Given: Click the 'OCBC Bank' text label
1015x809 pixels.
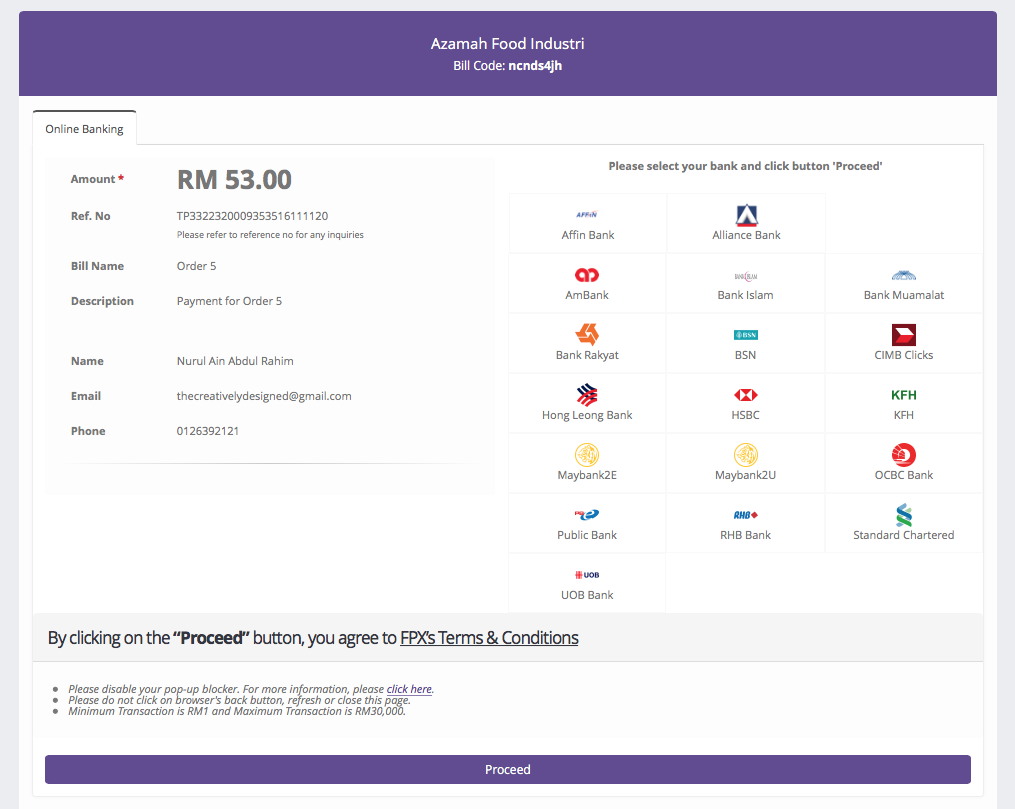Looking at the screenshot, I should 904,475.
